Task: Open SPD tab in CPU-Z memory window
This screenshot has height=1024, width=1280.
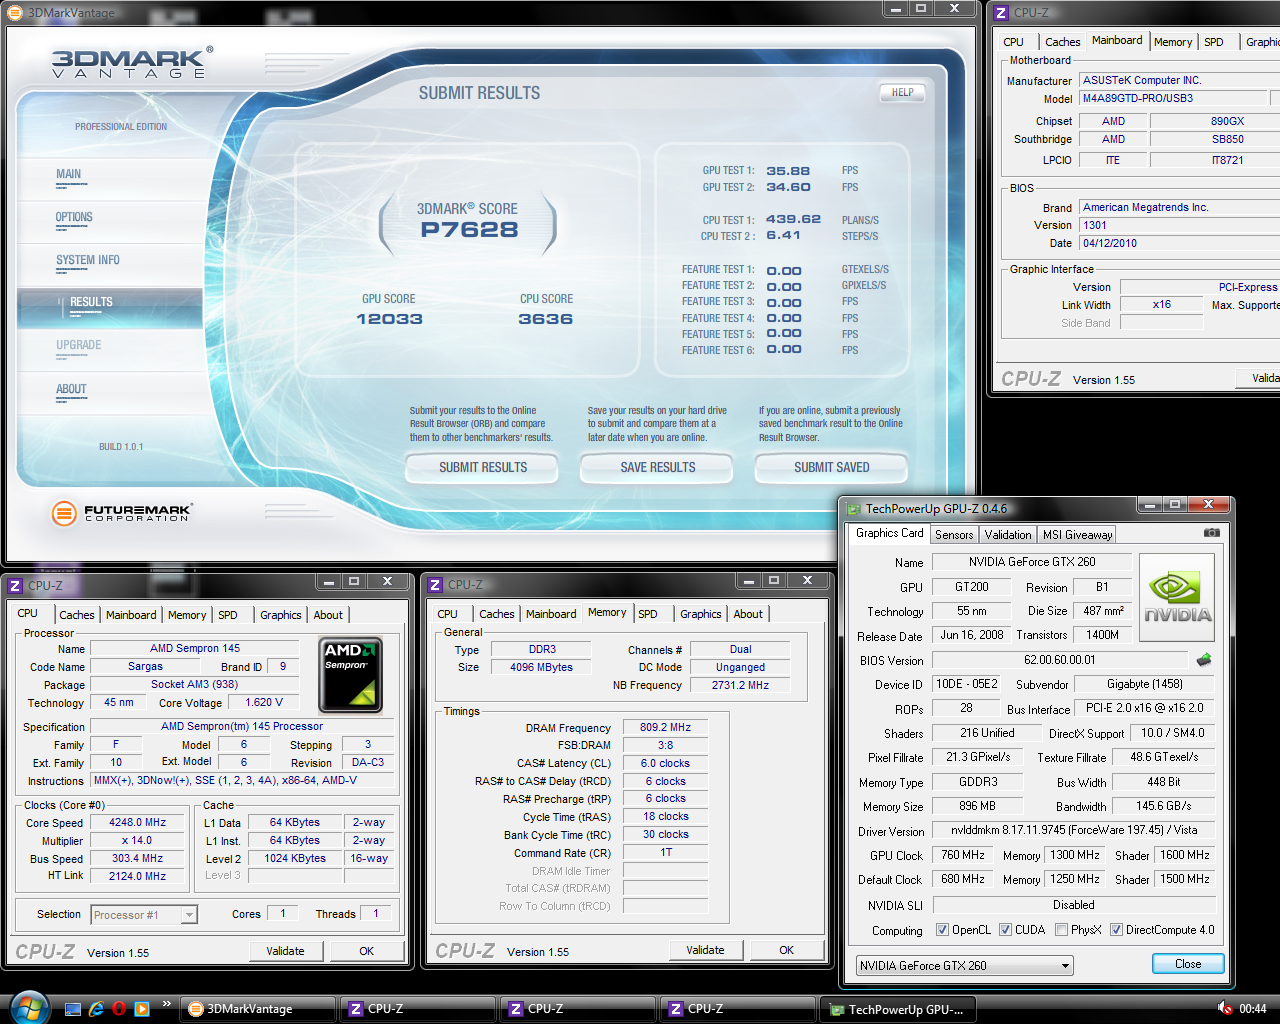Action: [648, 614]
